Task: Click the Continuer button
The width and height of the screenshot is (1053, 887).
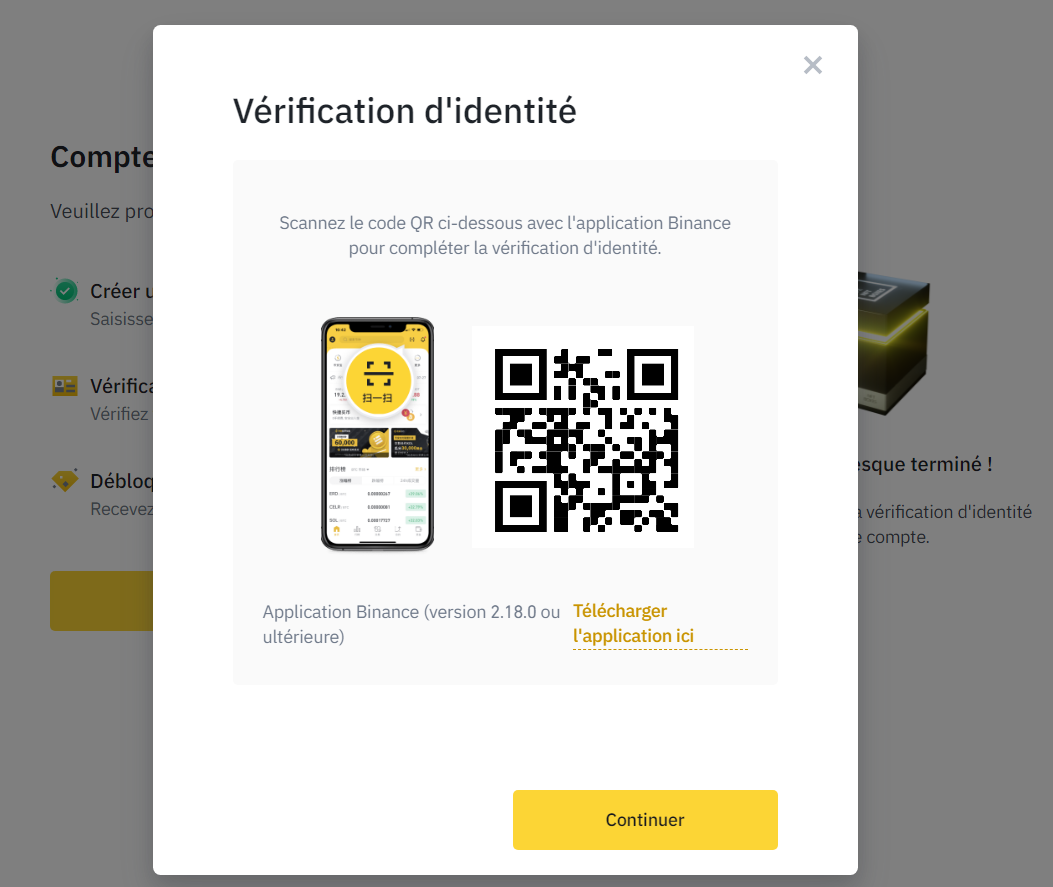Action: pyautogui.click(x=645, y=819)
